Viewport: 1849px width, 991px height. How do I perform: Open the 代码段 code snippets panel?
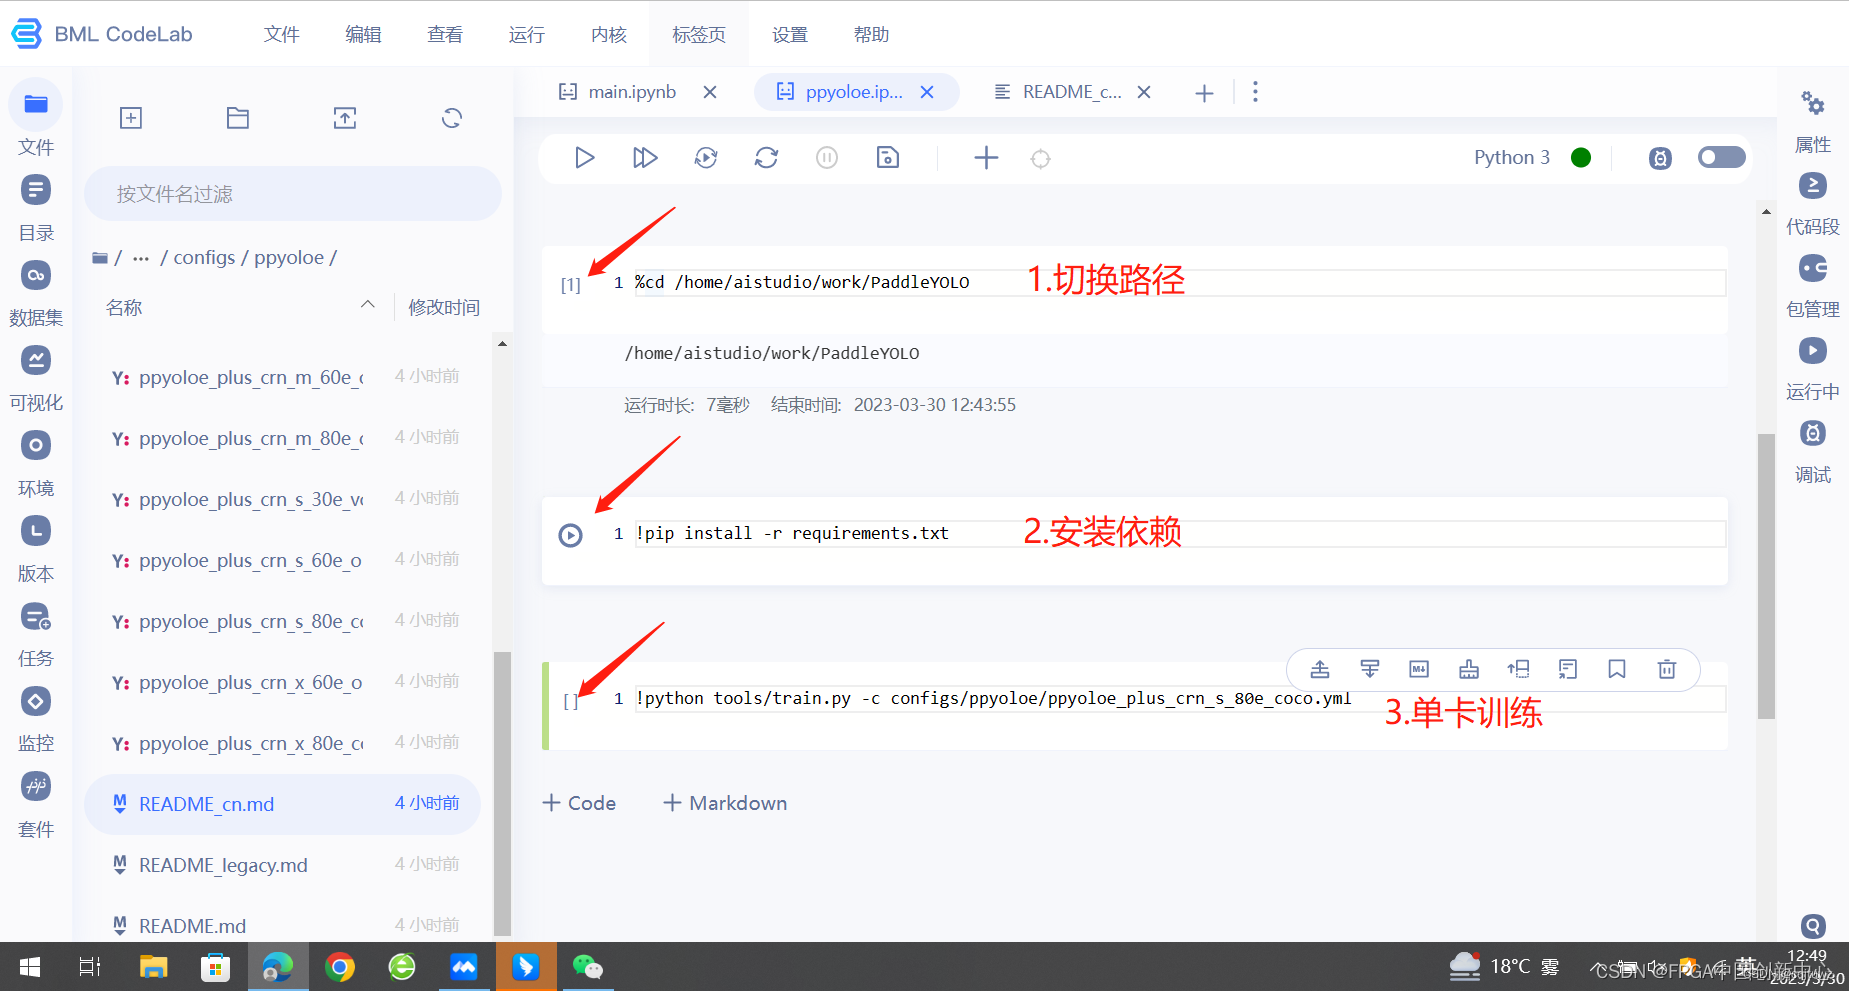(x=1813, y=203)
